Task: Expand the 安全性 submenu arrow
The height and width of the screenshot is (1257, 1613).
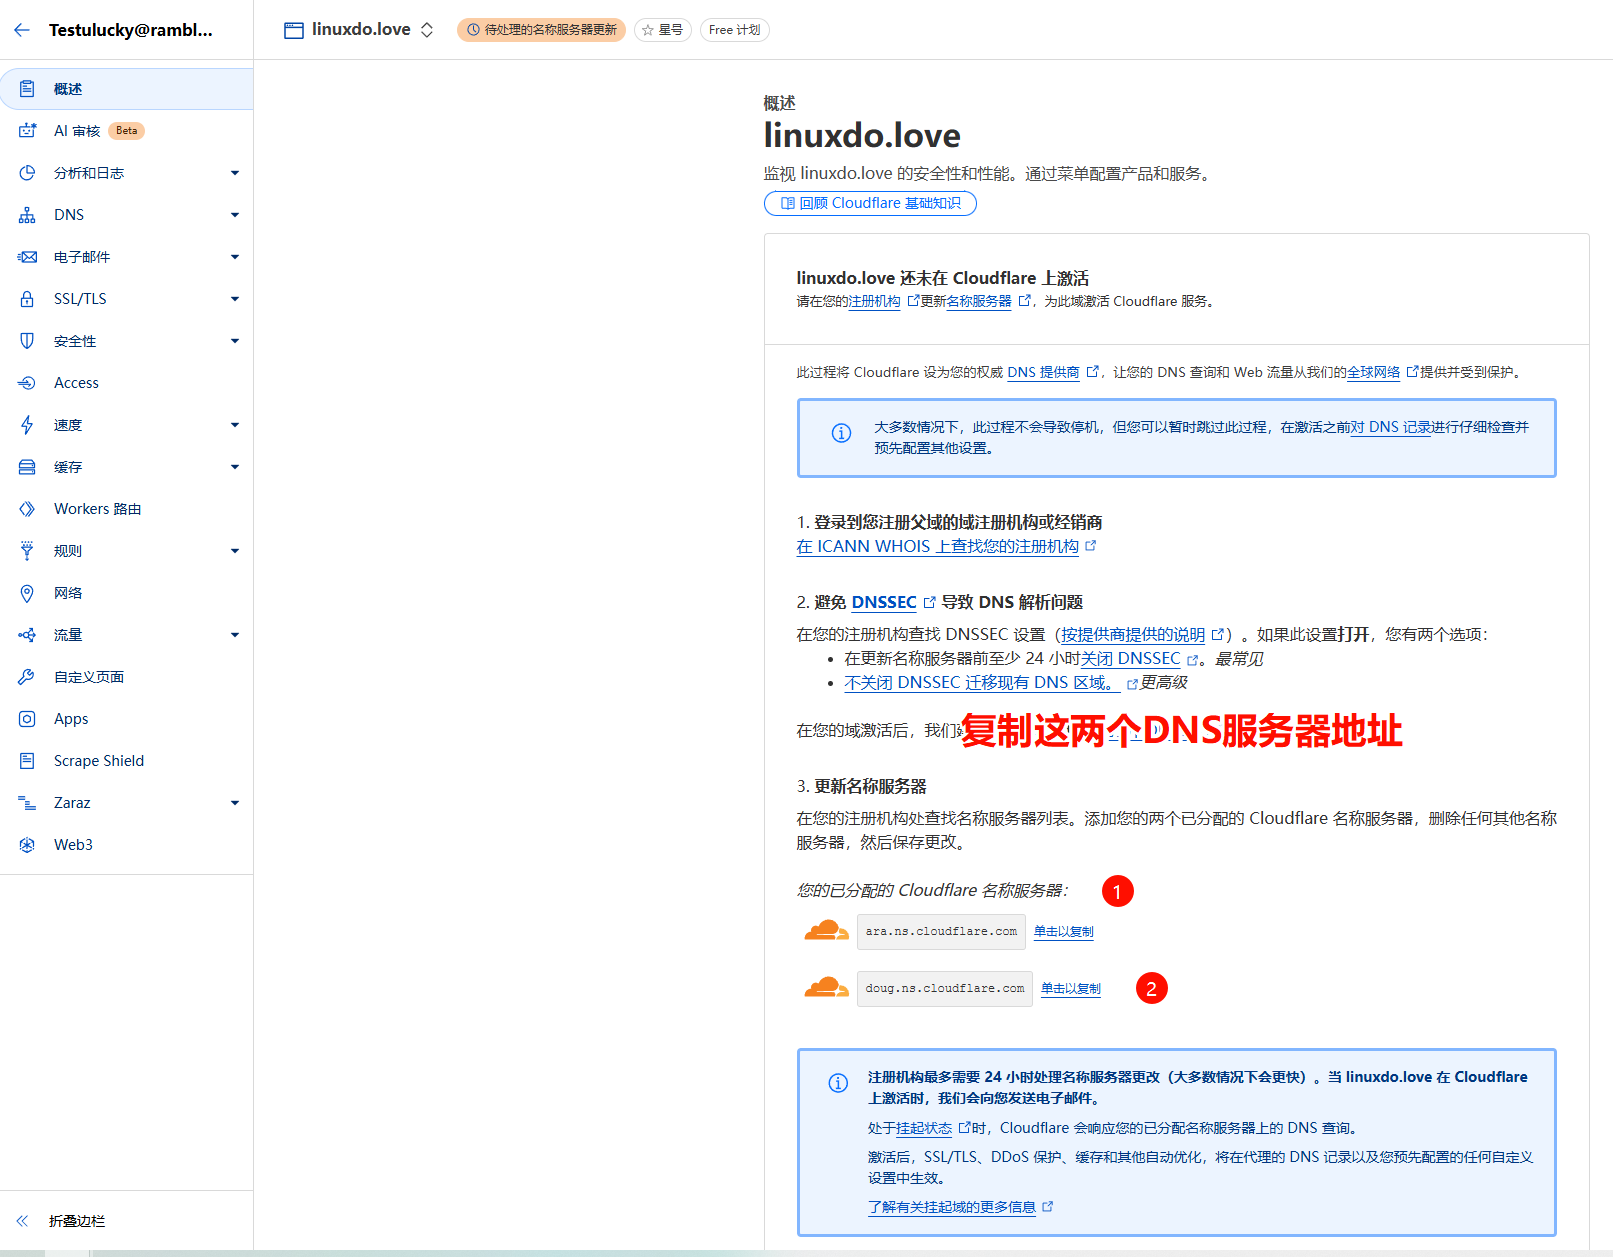Action: coord(235,341)
